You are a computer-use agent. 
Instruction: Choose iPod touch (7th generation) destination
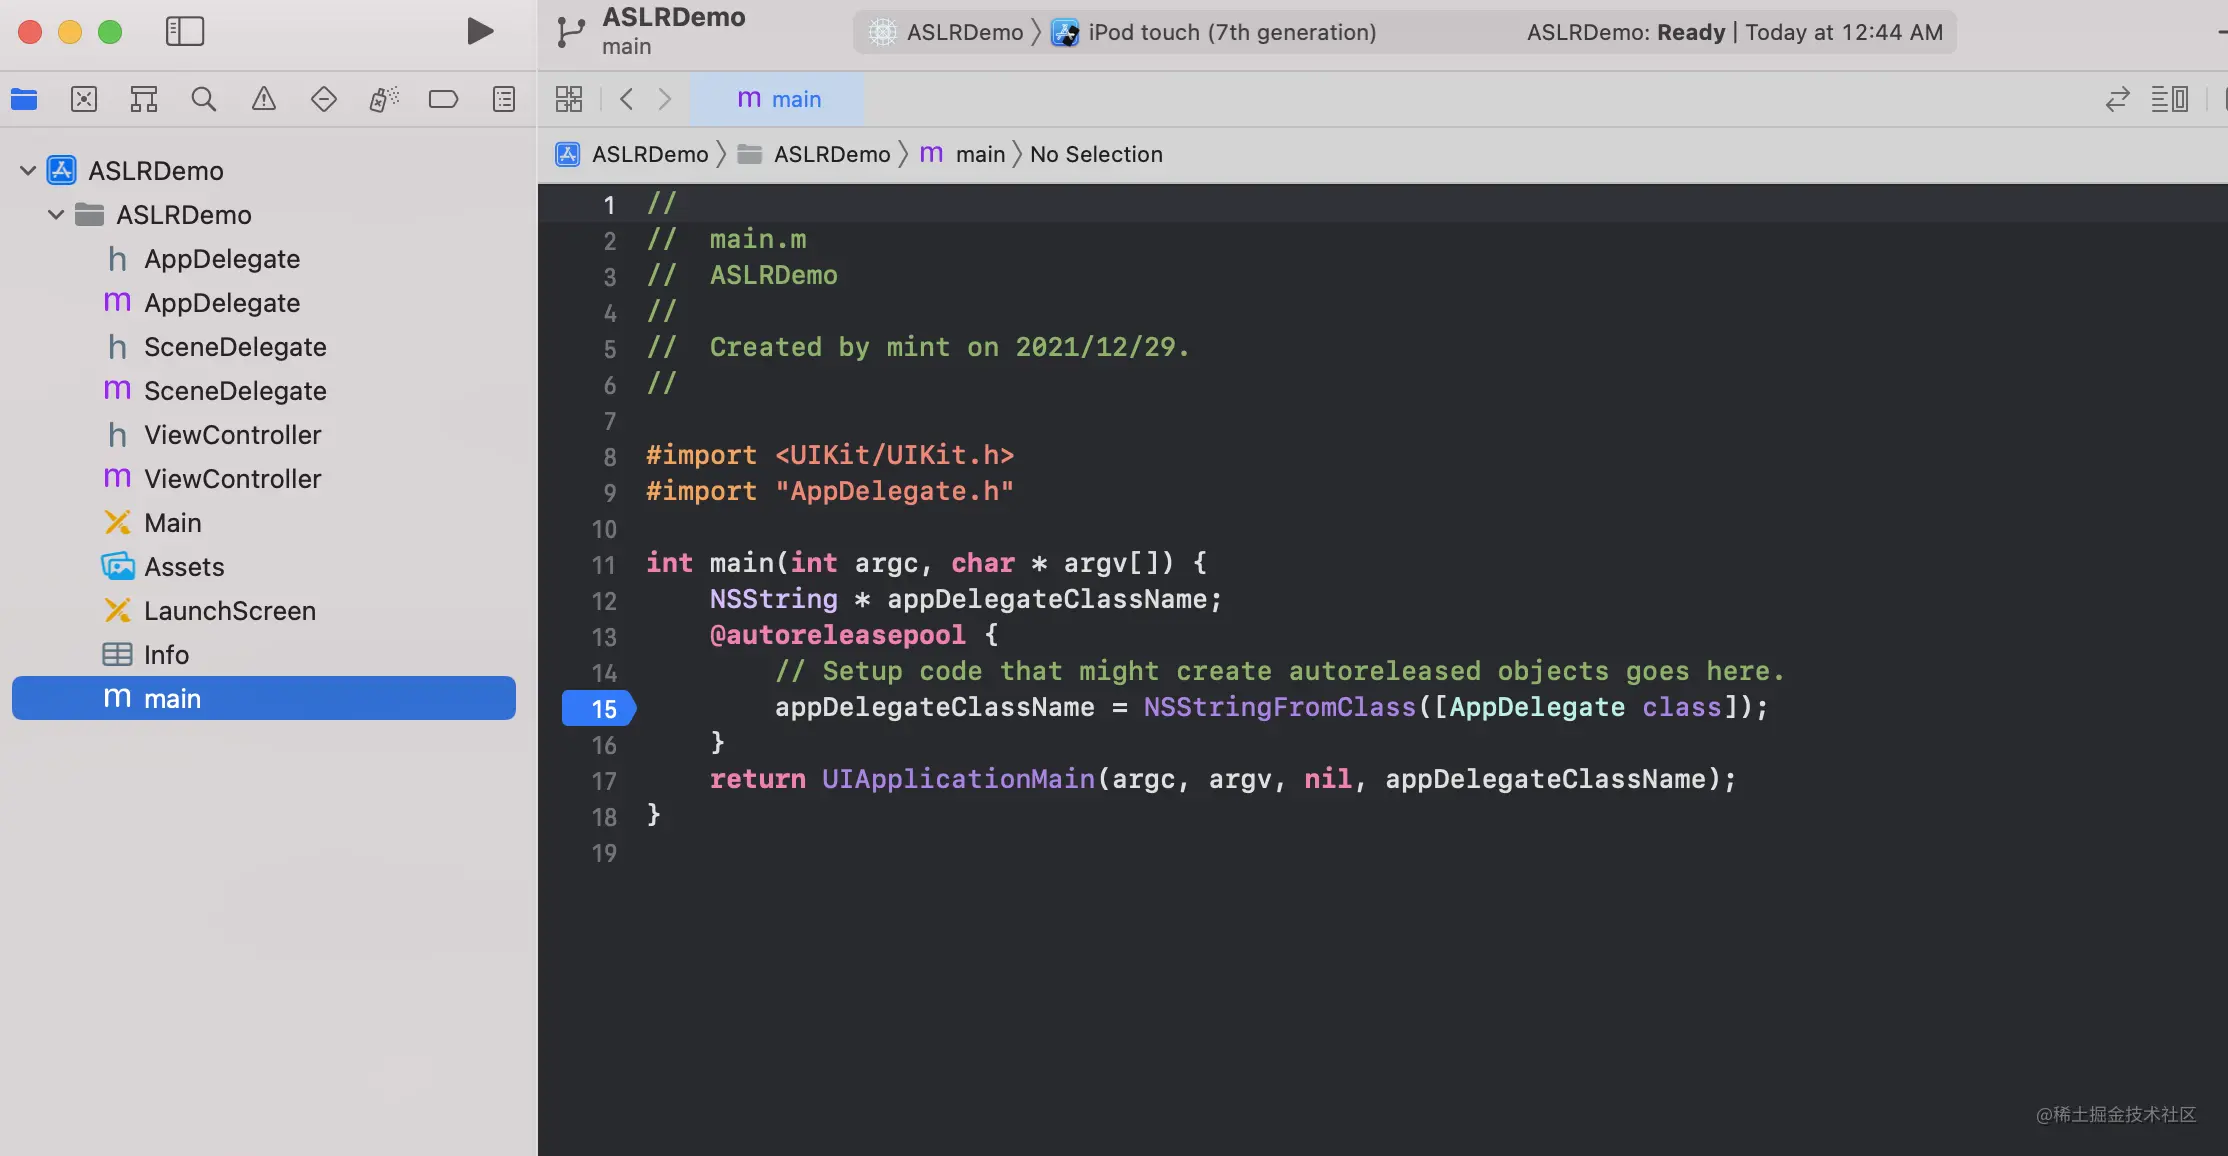coord(1214,32)
